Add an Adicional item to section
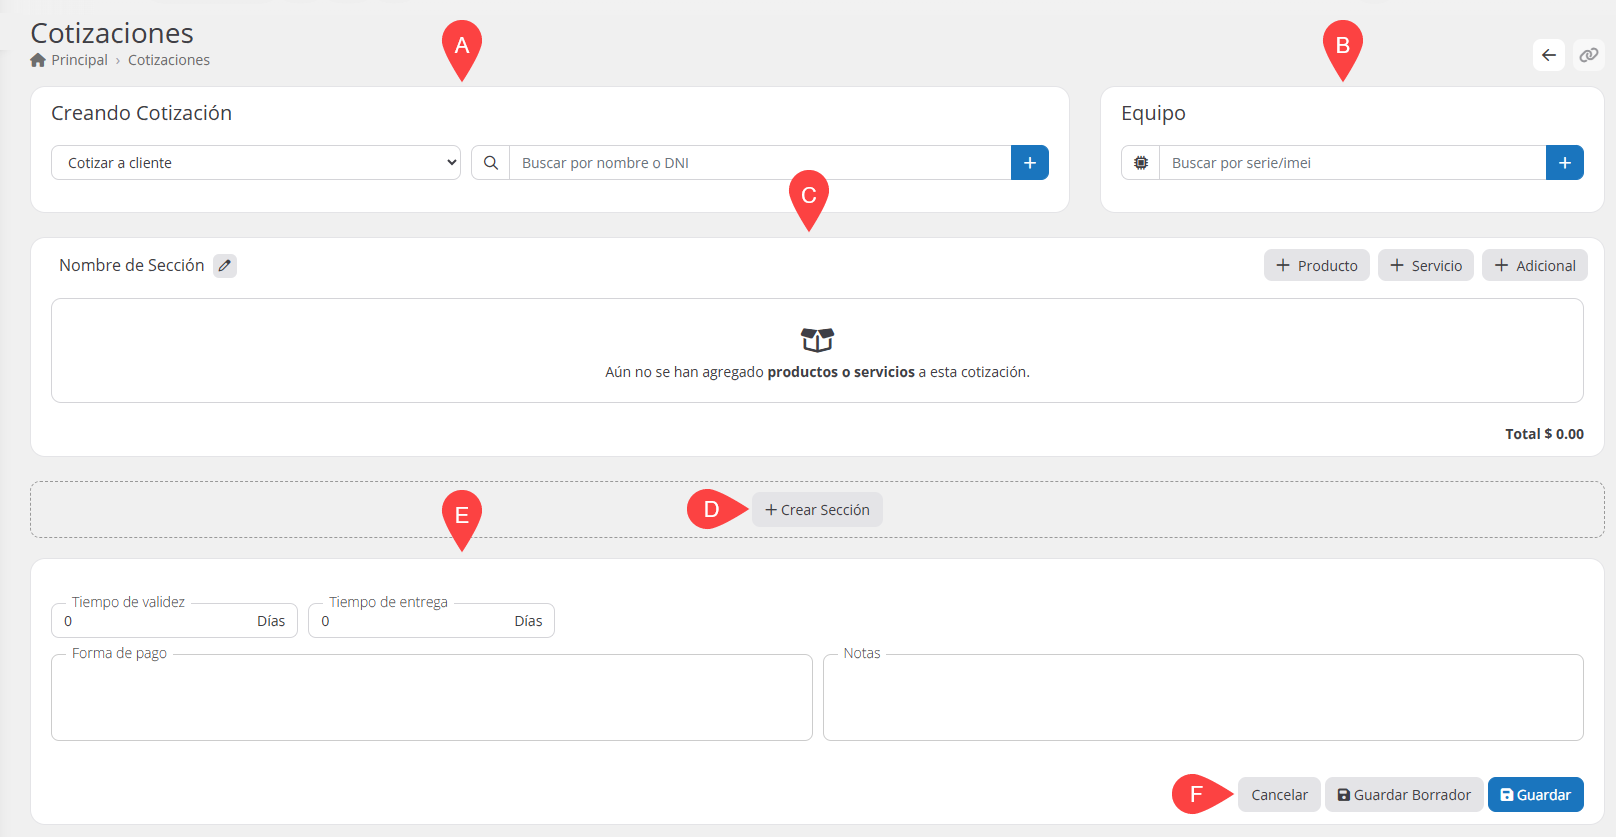The height and width of the screenshot is (837, 1616). pos(1534,266)
